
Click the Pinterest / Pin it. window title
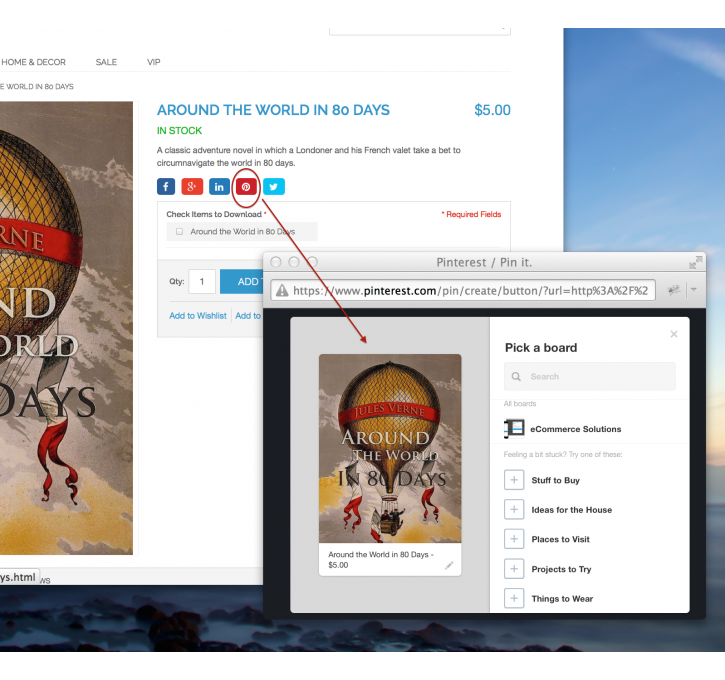tap(484, 263)
